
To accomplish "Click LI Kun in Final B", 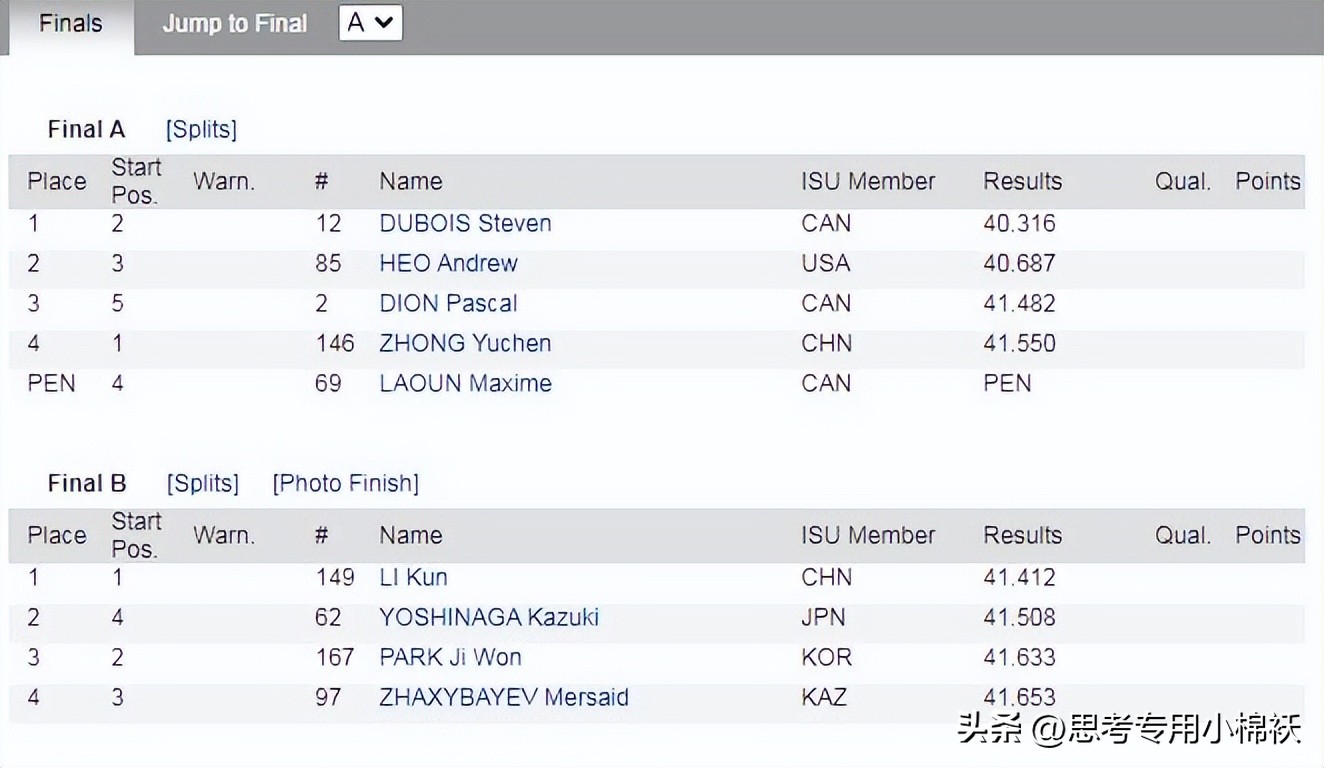I will pos(413,577).
